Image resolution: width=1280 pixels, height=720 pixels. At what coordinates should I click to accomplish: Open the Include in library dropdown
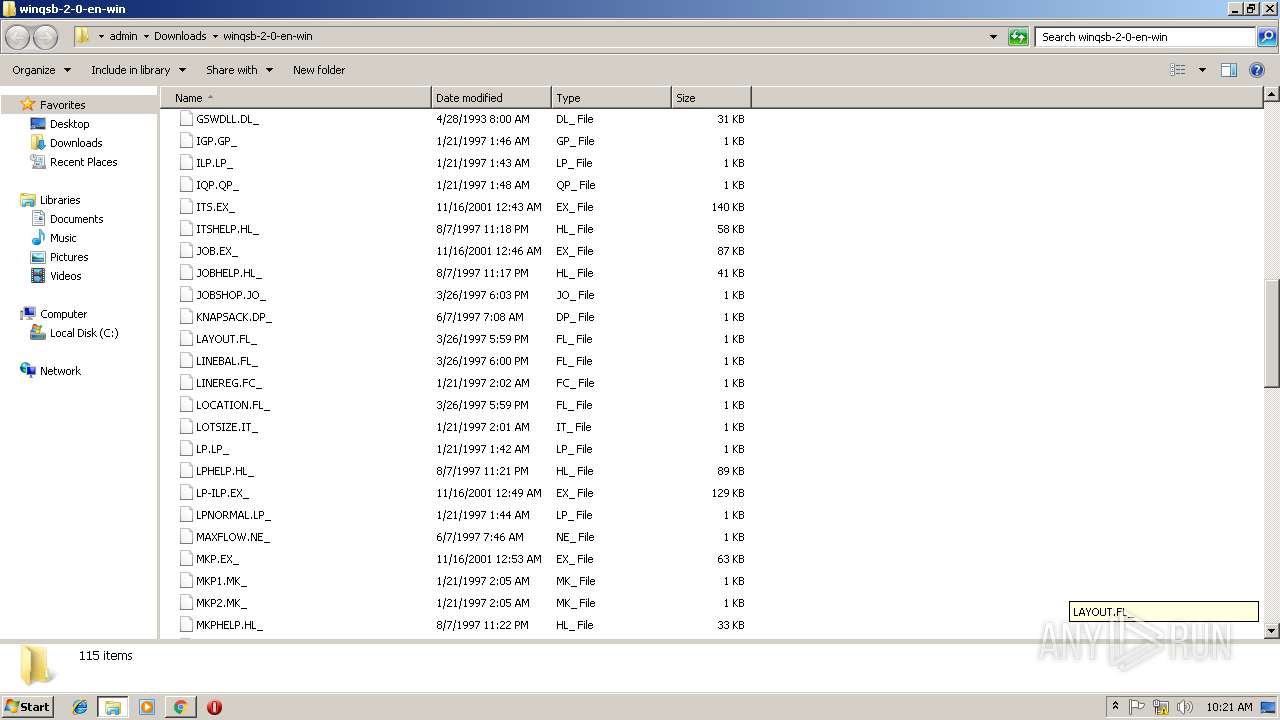pos(138,70)
